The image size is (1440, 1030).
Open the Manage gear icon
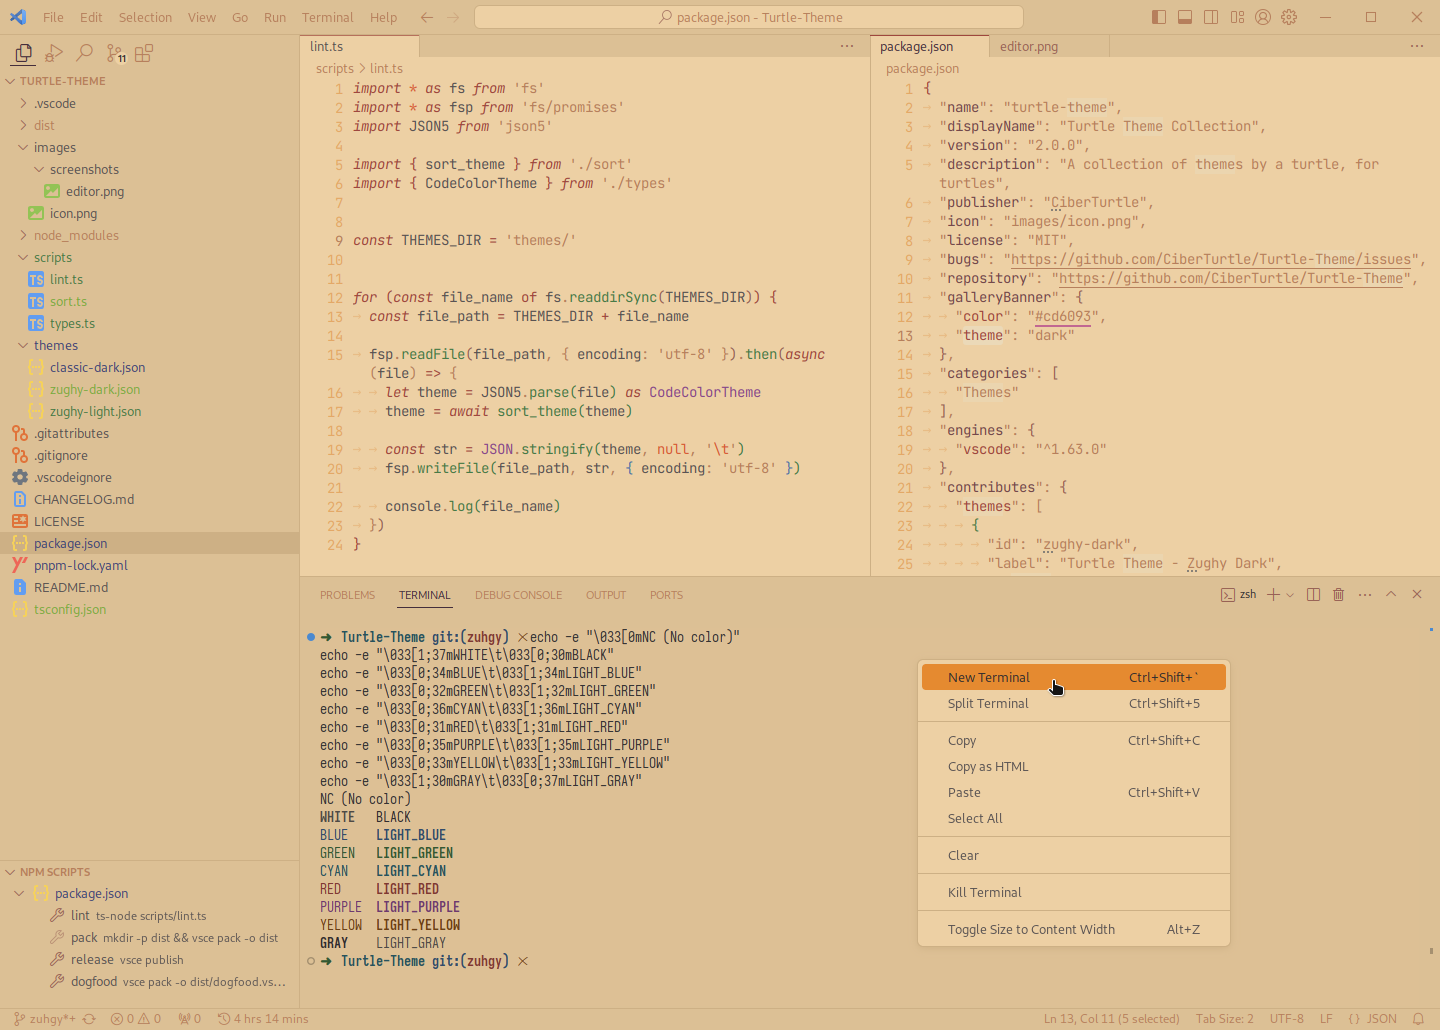click(x=1289, y=17)
